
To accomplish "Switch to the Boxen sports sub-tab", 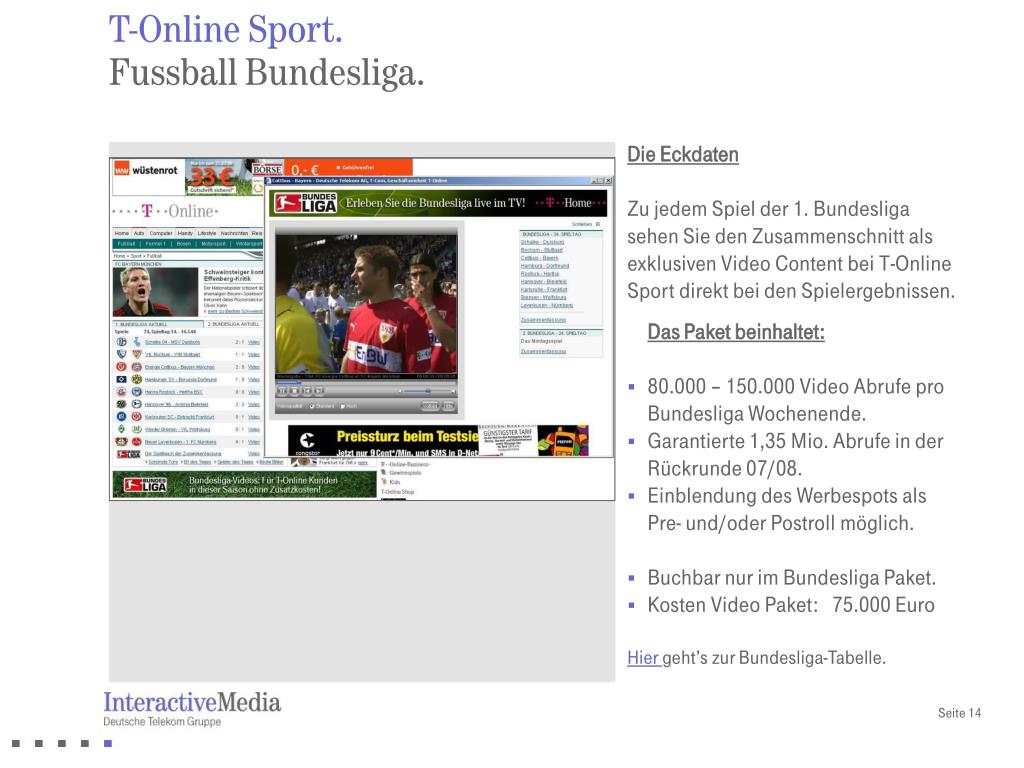I will pos(184,244).
